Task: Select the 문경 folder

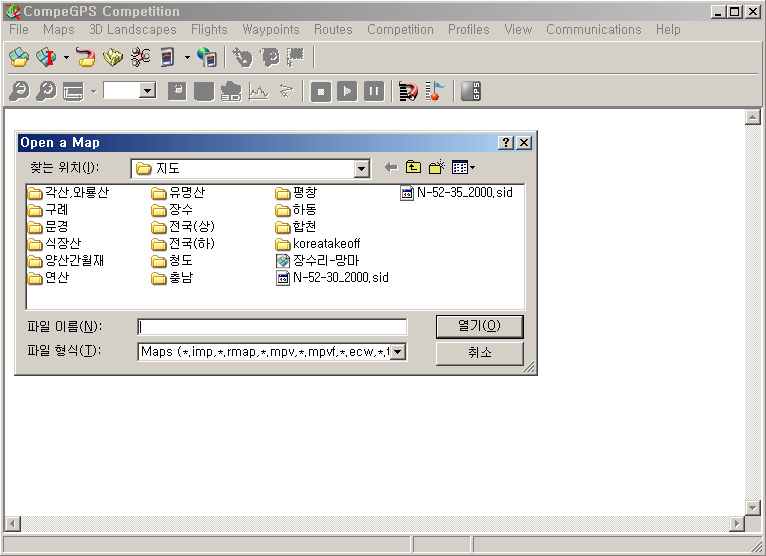Action: pos(48,227)
